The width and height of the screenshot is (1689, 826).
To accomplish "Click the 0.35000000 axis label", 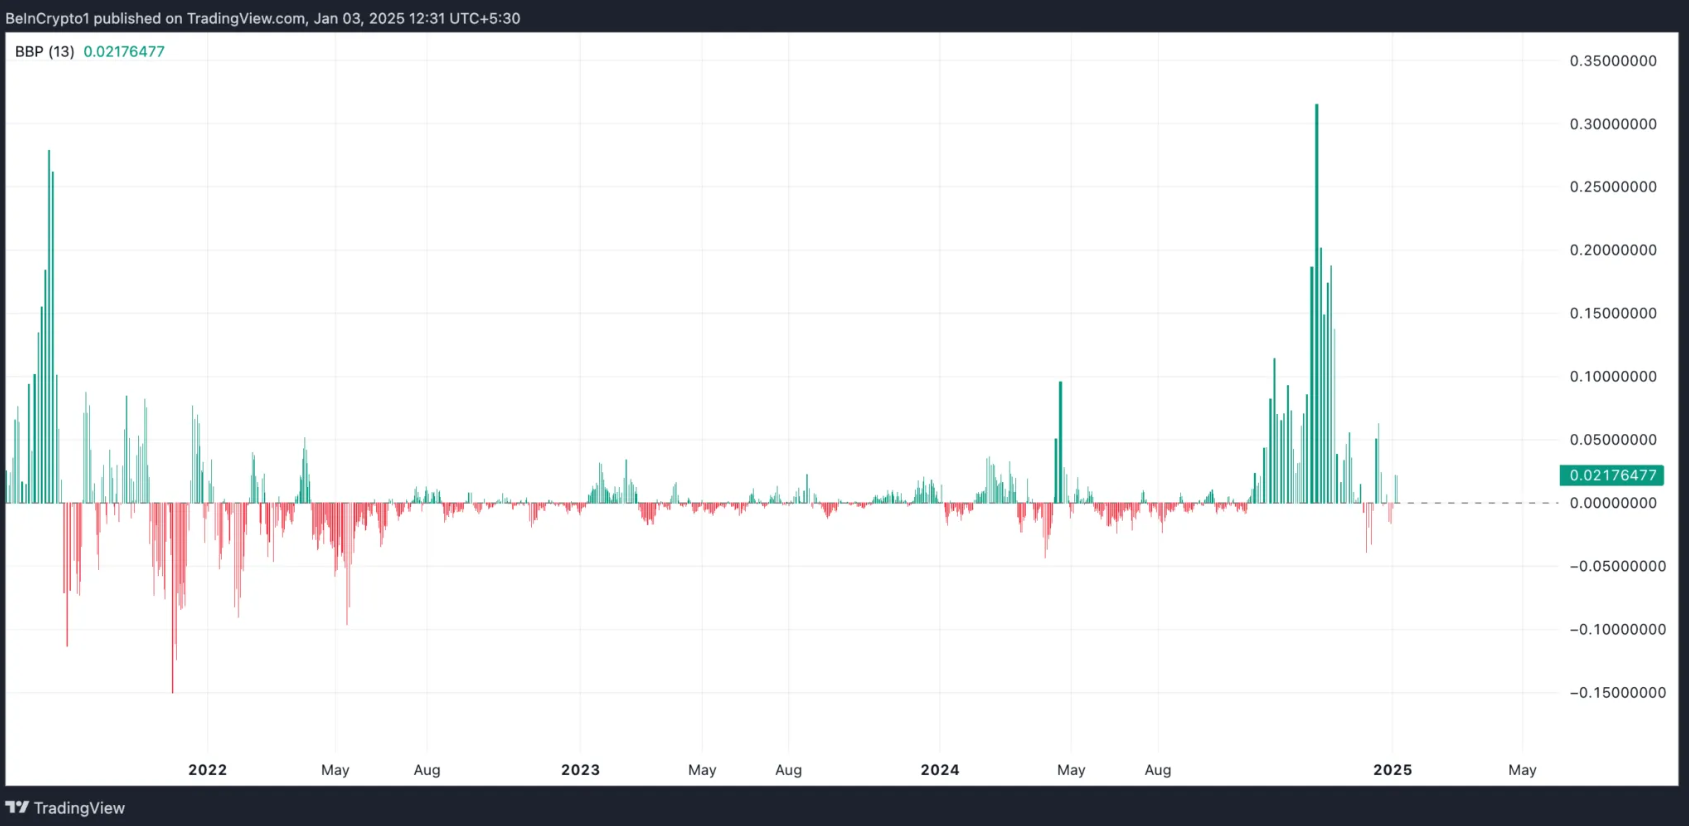I will (1613, 61).
